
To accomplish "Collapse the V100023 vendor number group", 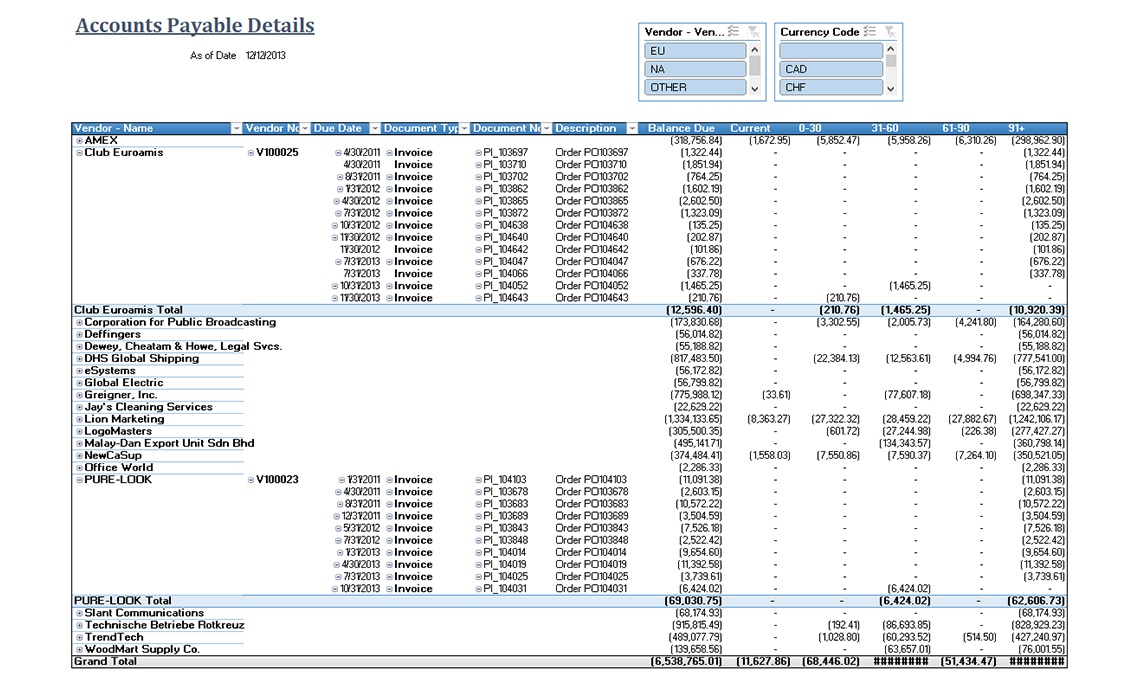I will point(251,480).
